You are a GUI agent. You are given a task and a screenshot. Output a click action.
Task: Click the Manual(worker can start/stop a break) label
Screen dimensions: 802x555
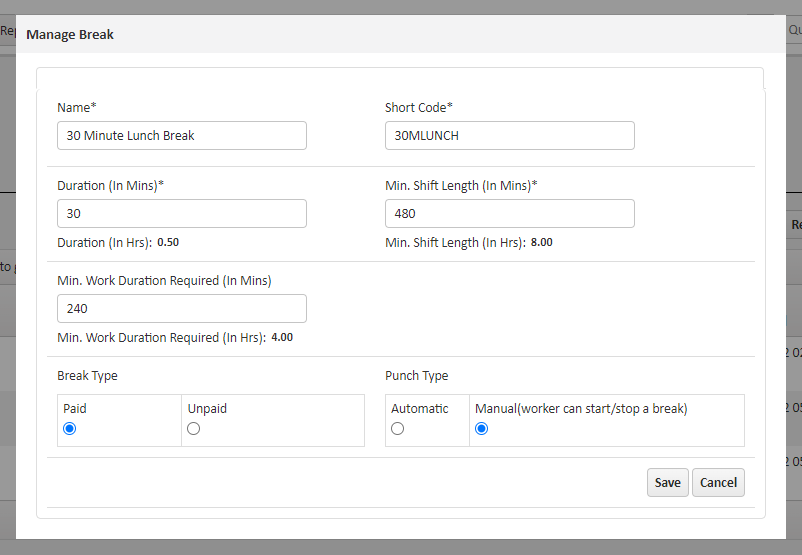(x=581, y=408)
